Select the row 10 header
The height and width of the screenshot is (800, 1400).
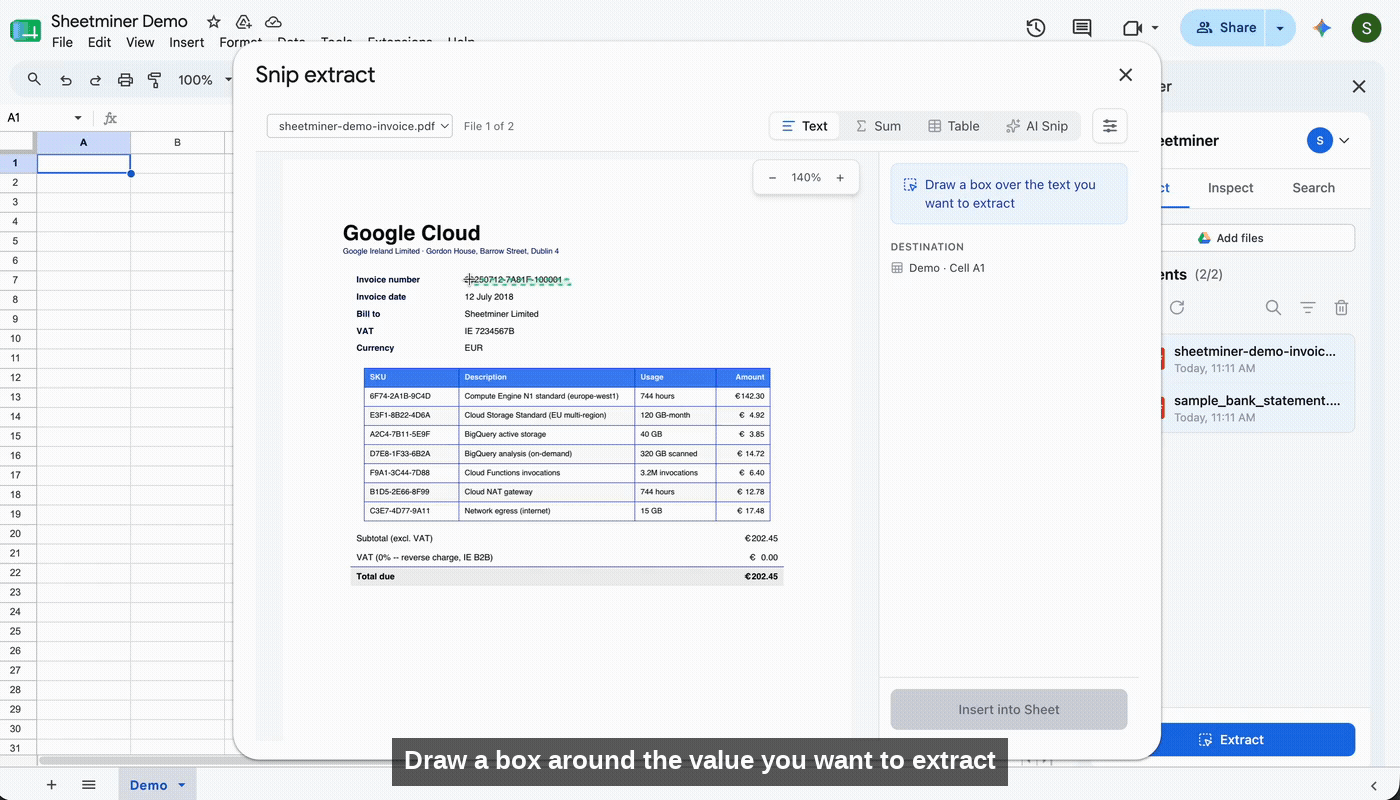[x=15, y=338]
